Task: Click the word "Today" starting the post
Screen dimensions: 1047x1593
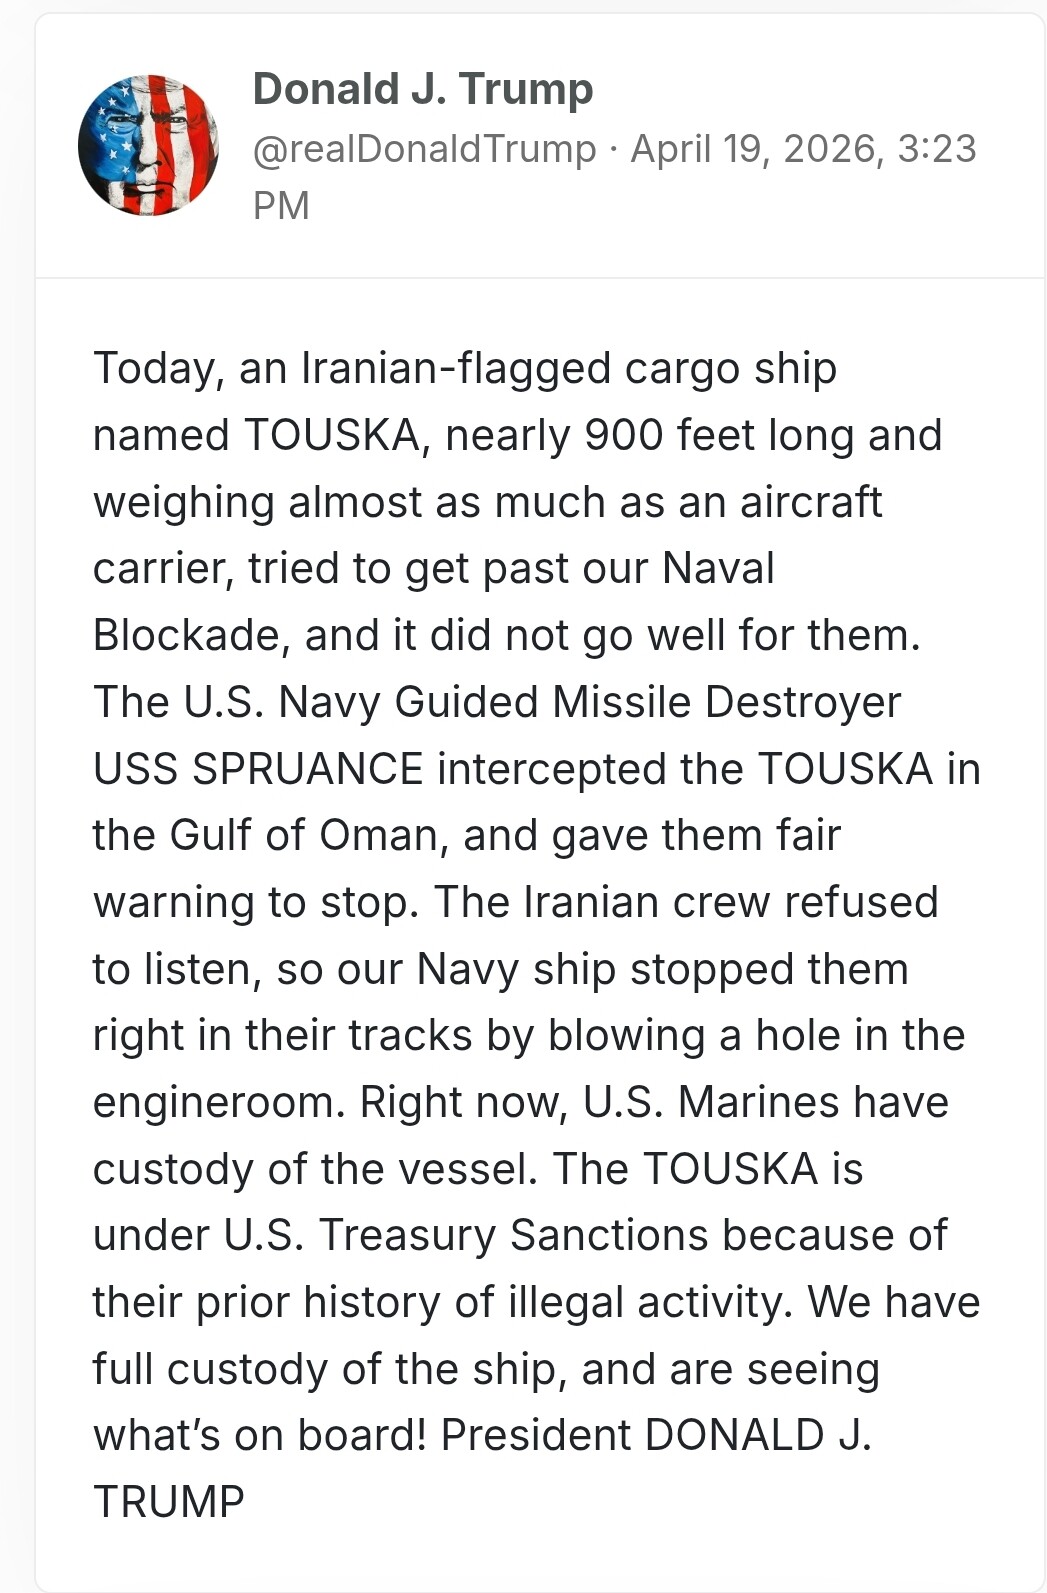Action: tap(153, 368)
